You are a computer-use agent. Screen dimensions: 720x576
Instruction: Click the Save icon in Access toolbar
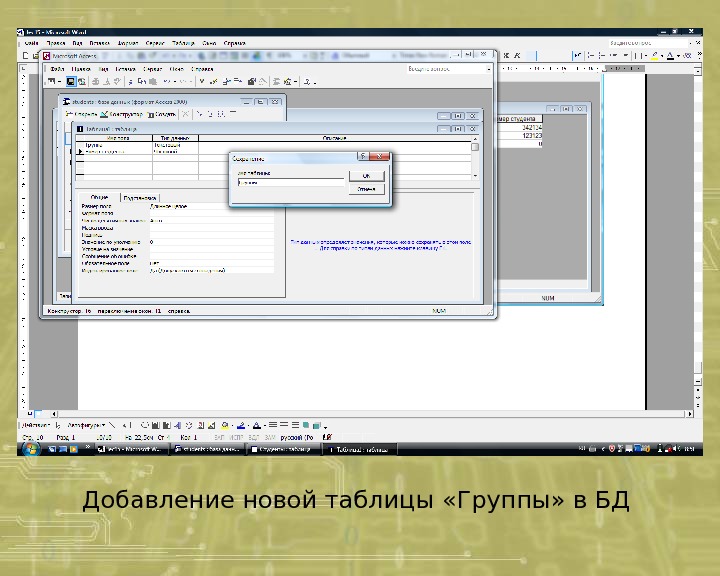coord(70,82)
